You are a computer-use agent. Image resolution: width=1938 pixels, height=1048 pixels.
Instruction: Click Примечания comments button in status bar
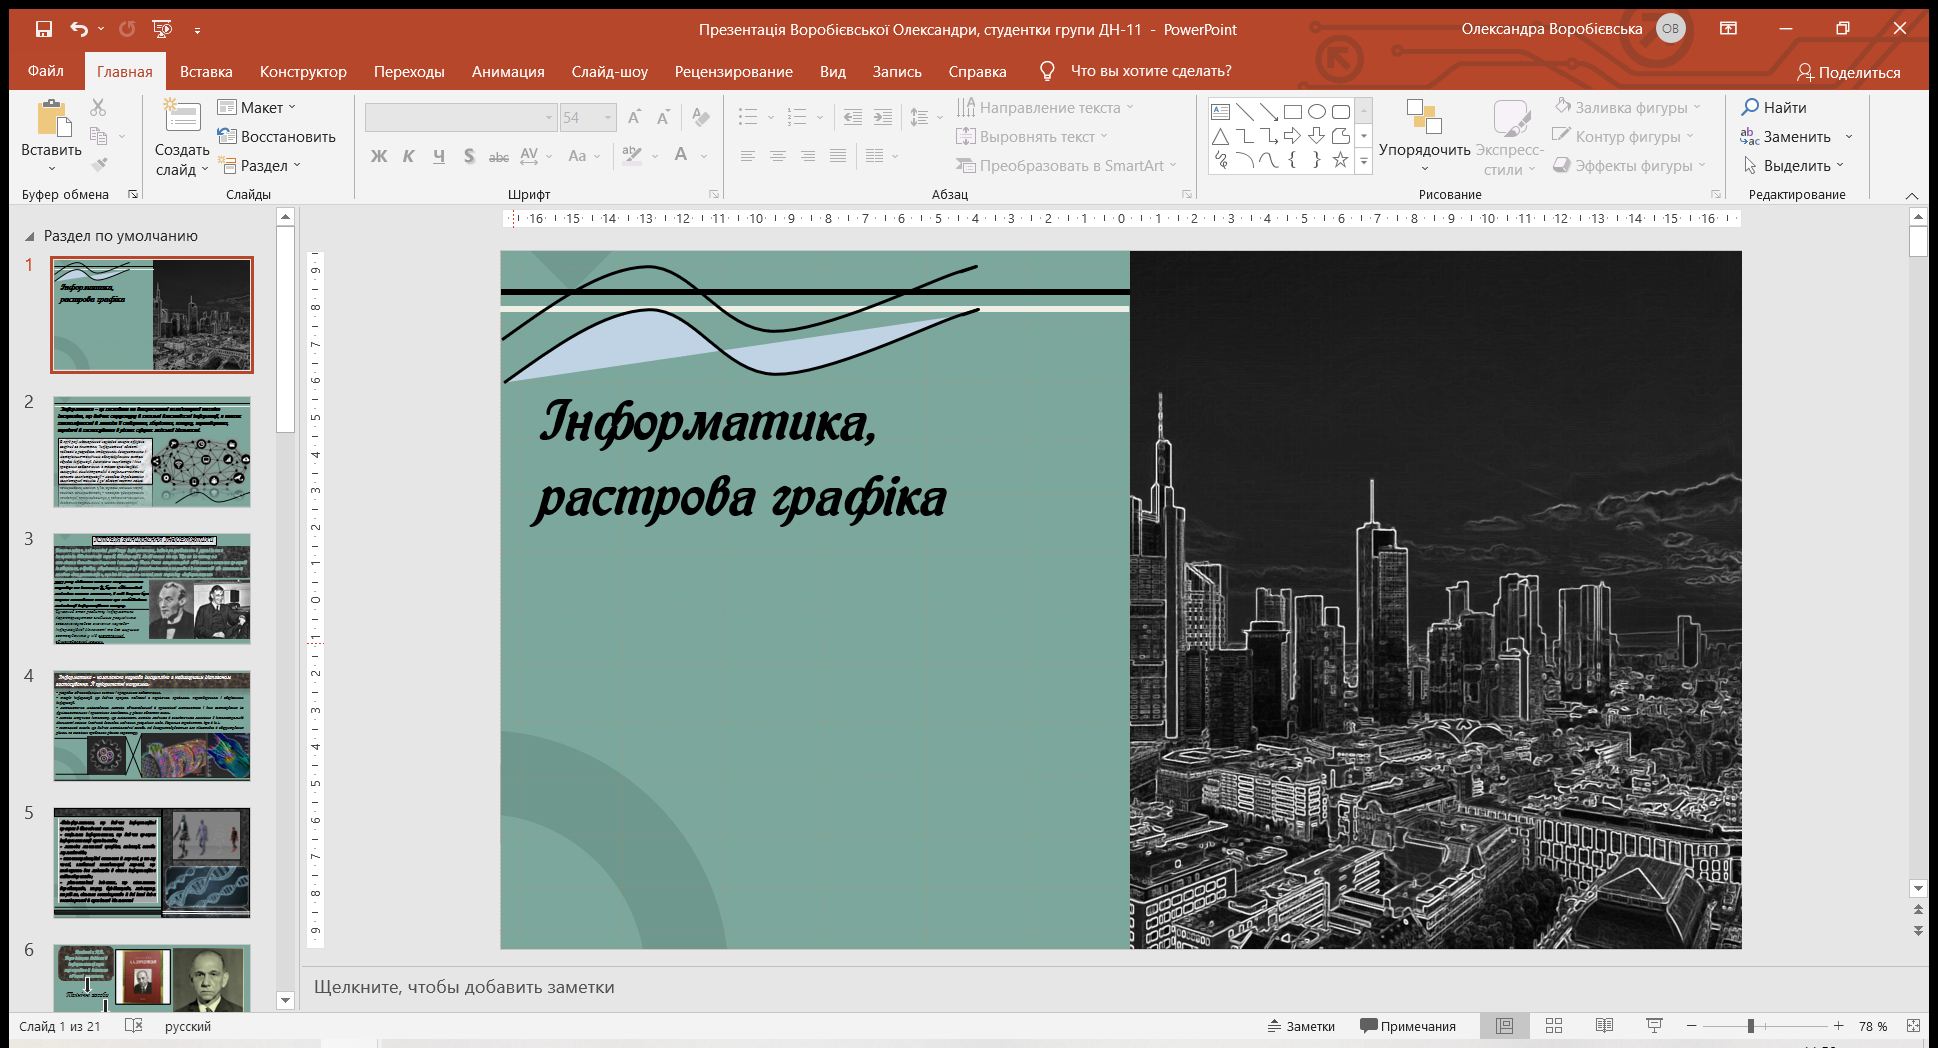tap(1408, 1026)
